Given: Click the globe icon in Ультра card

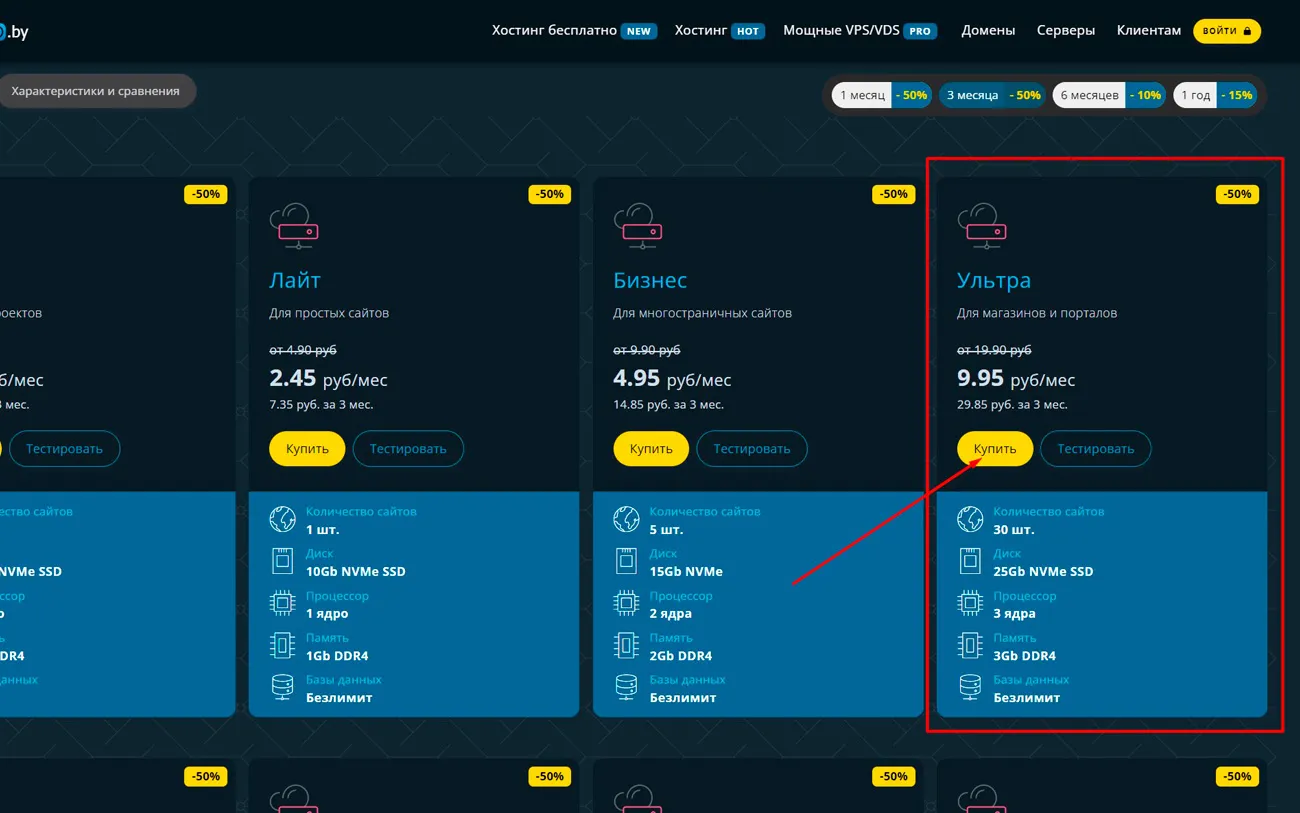Looking at the screenshot, I should coord(971,519).
